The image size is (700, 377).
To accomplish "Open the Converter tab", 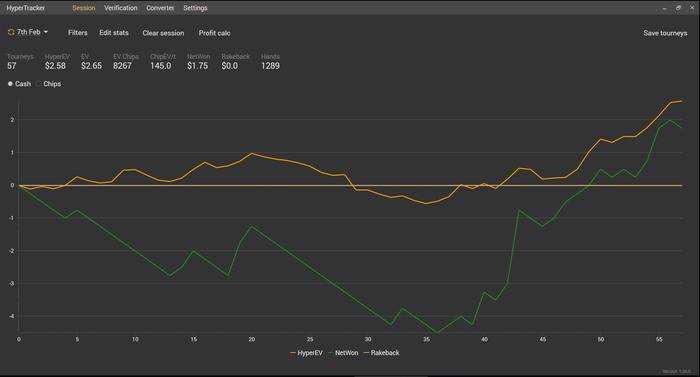I will pyautogui.click(x=160, y=8).
